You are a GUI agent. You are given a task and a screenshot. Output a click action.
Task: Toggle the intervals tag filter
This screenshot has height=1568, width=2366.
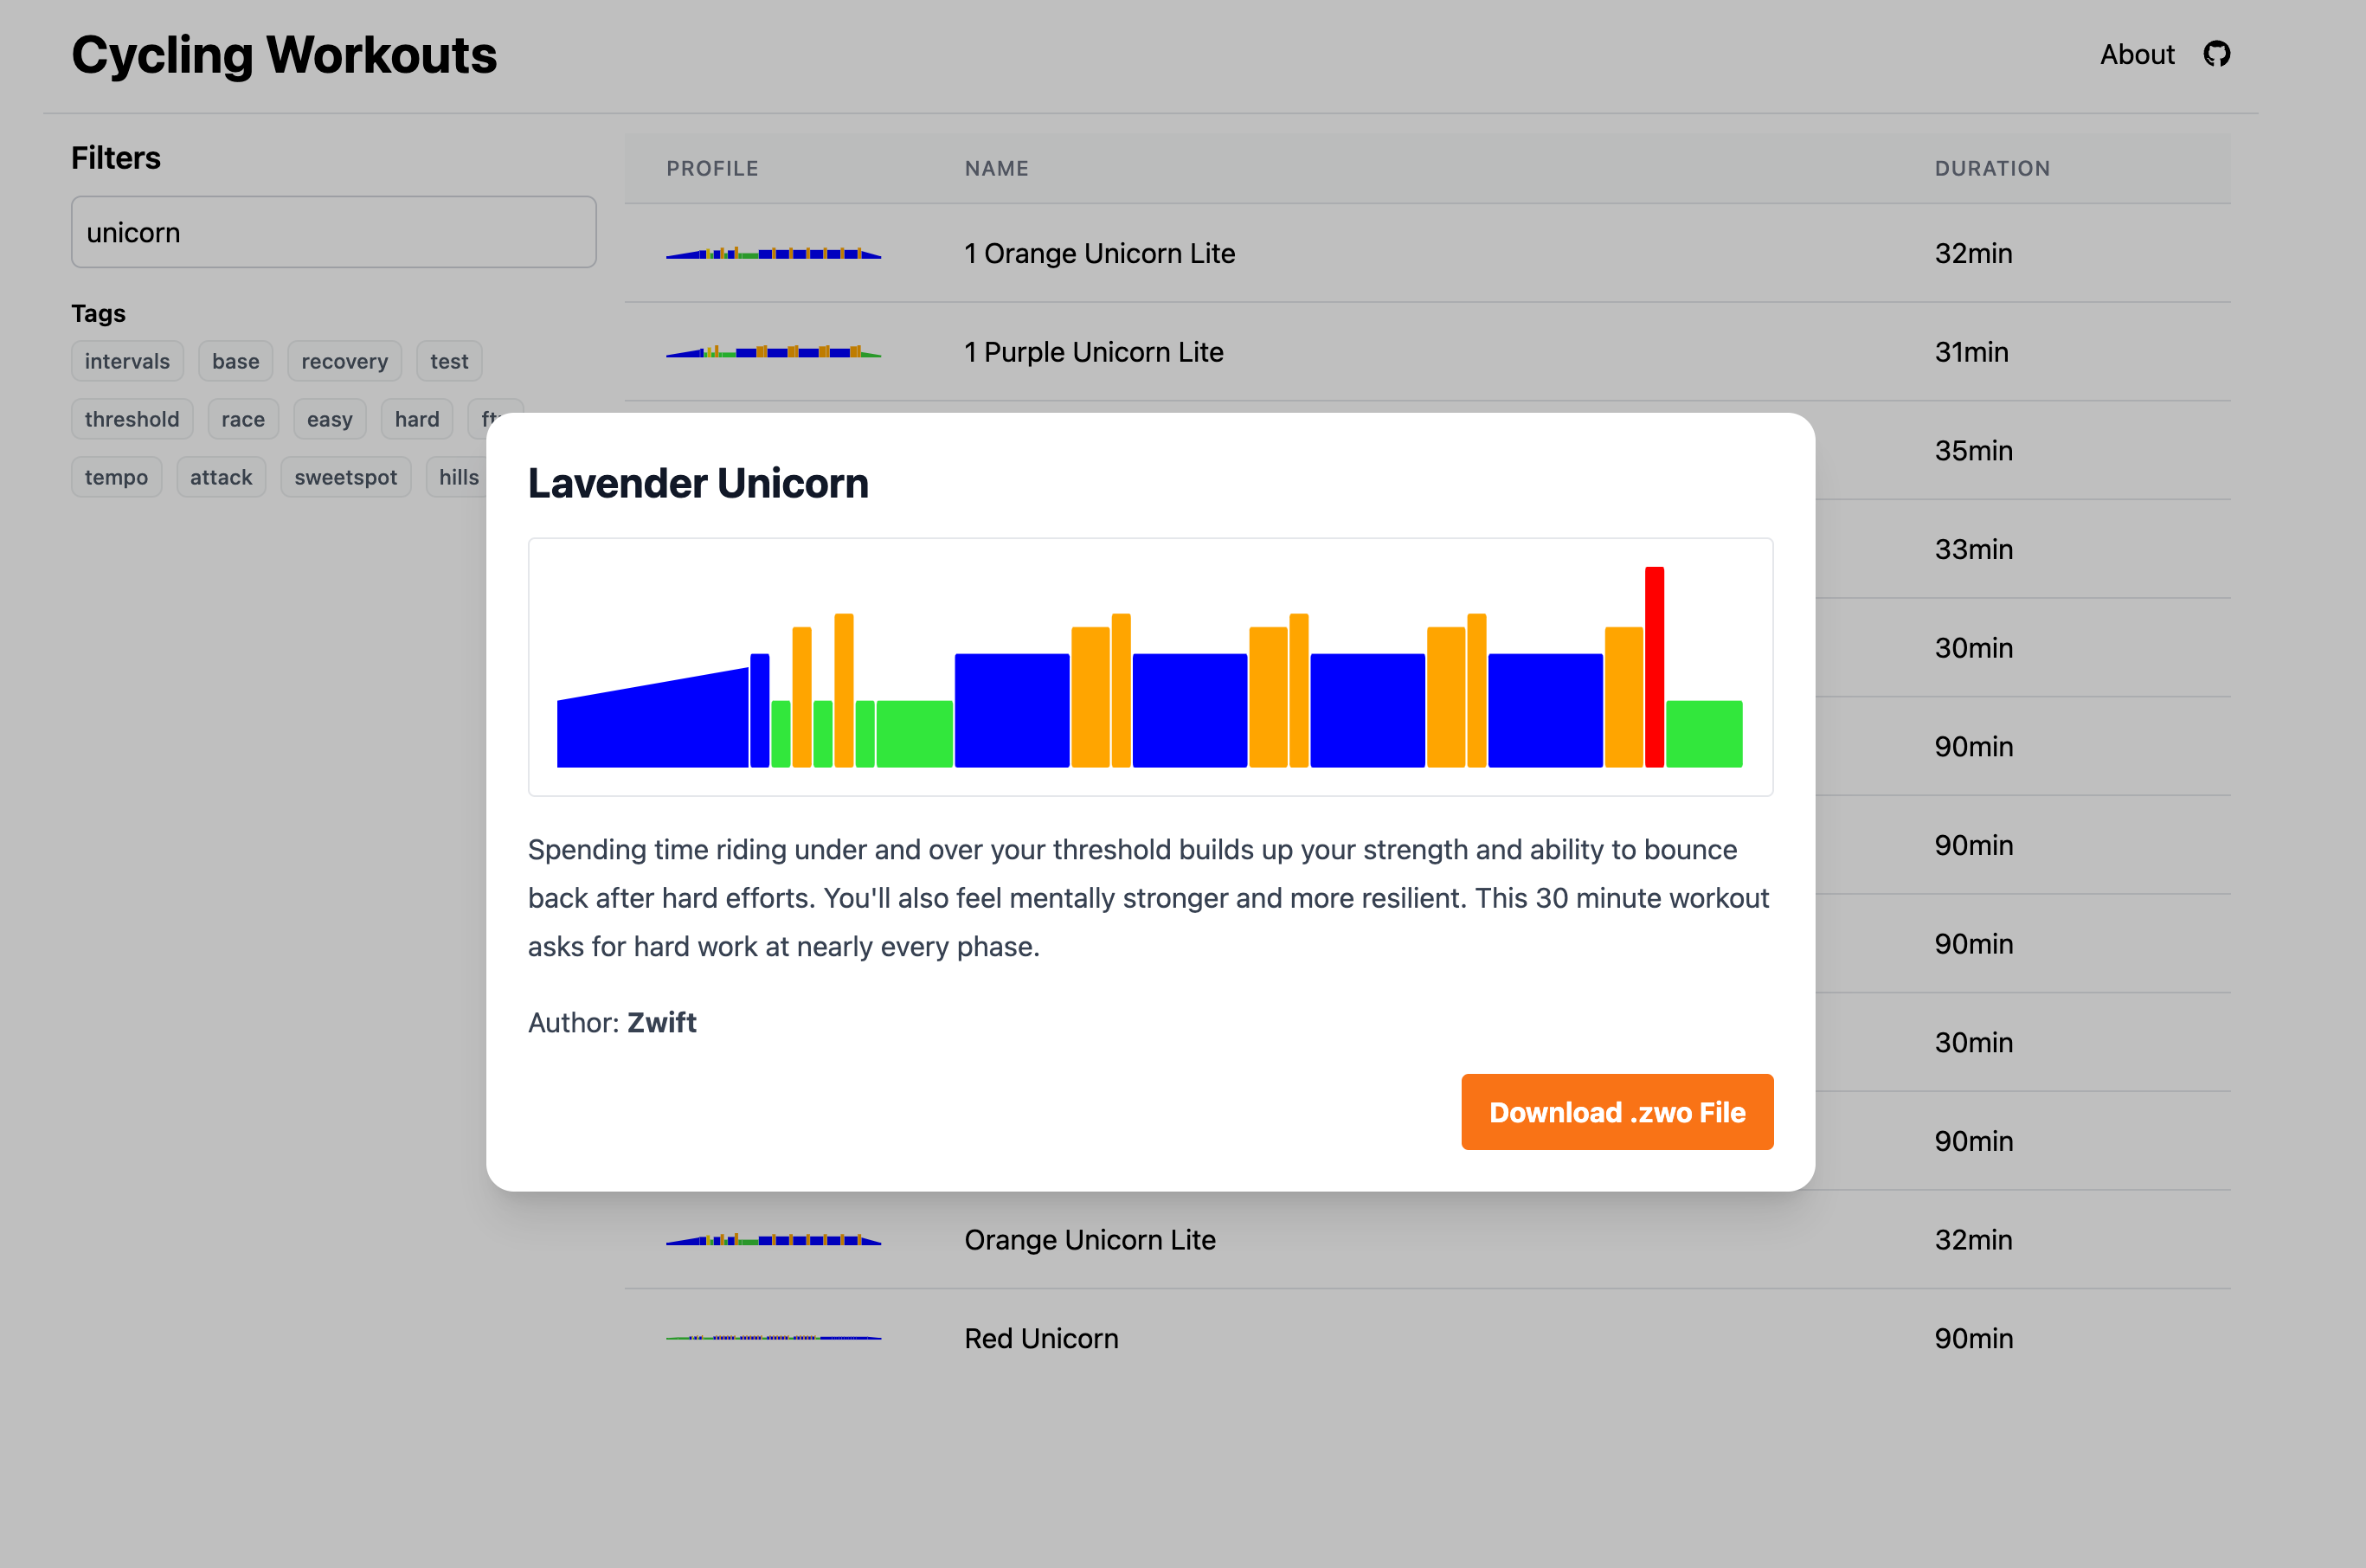pyautogui.click(x=127, y=361)
